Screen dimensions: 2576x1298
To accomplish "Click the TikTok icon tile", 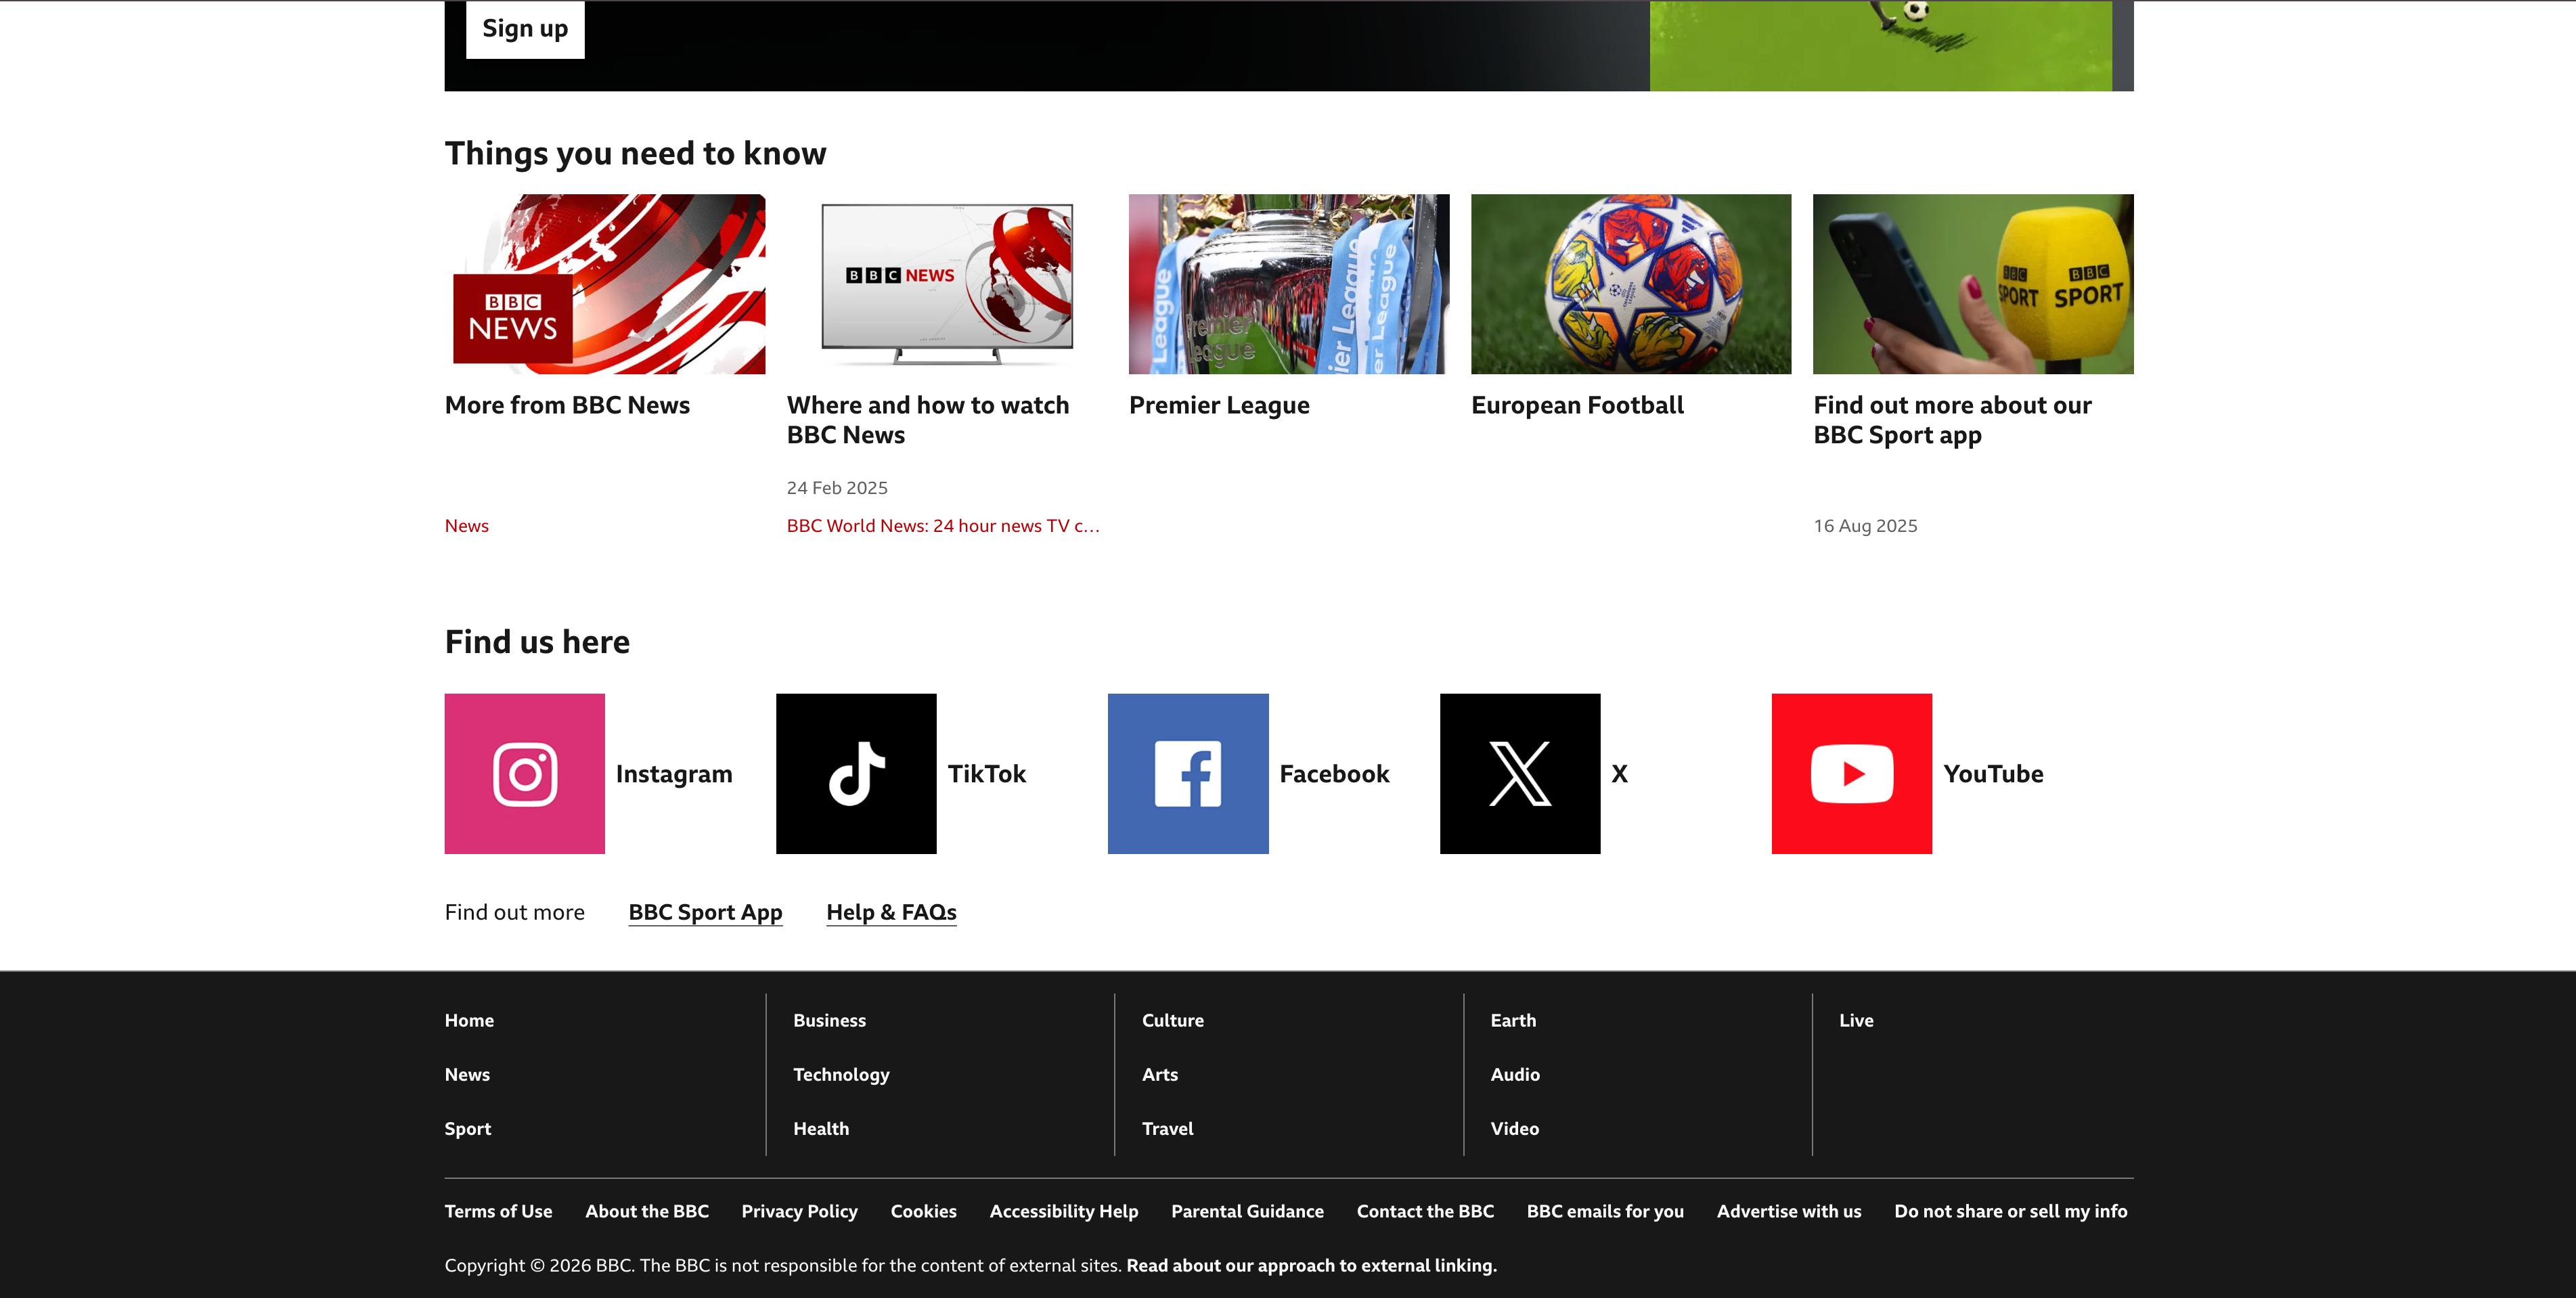I will click(856, 773).
